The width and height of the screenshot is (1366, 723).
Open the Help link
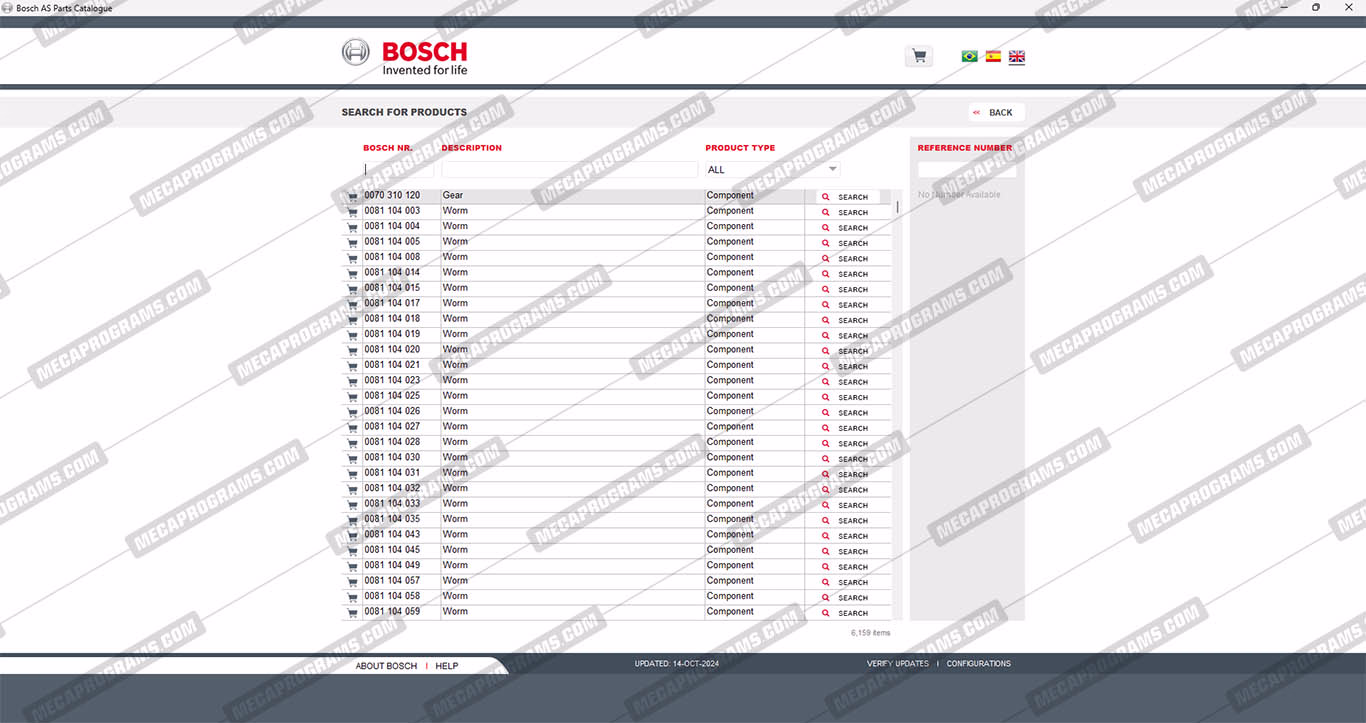[x=447, y=666]
